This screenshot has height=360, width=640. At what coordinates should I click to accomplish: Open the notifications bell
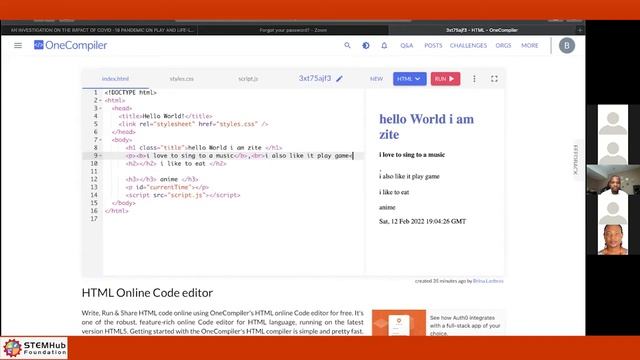(x=384, y=45)
